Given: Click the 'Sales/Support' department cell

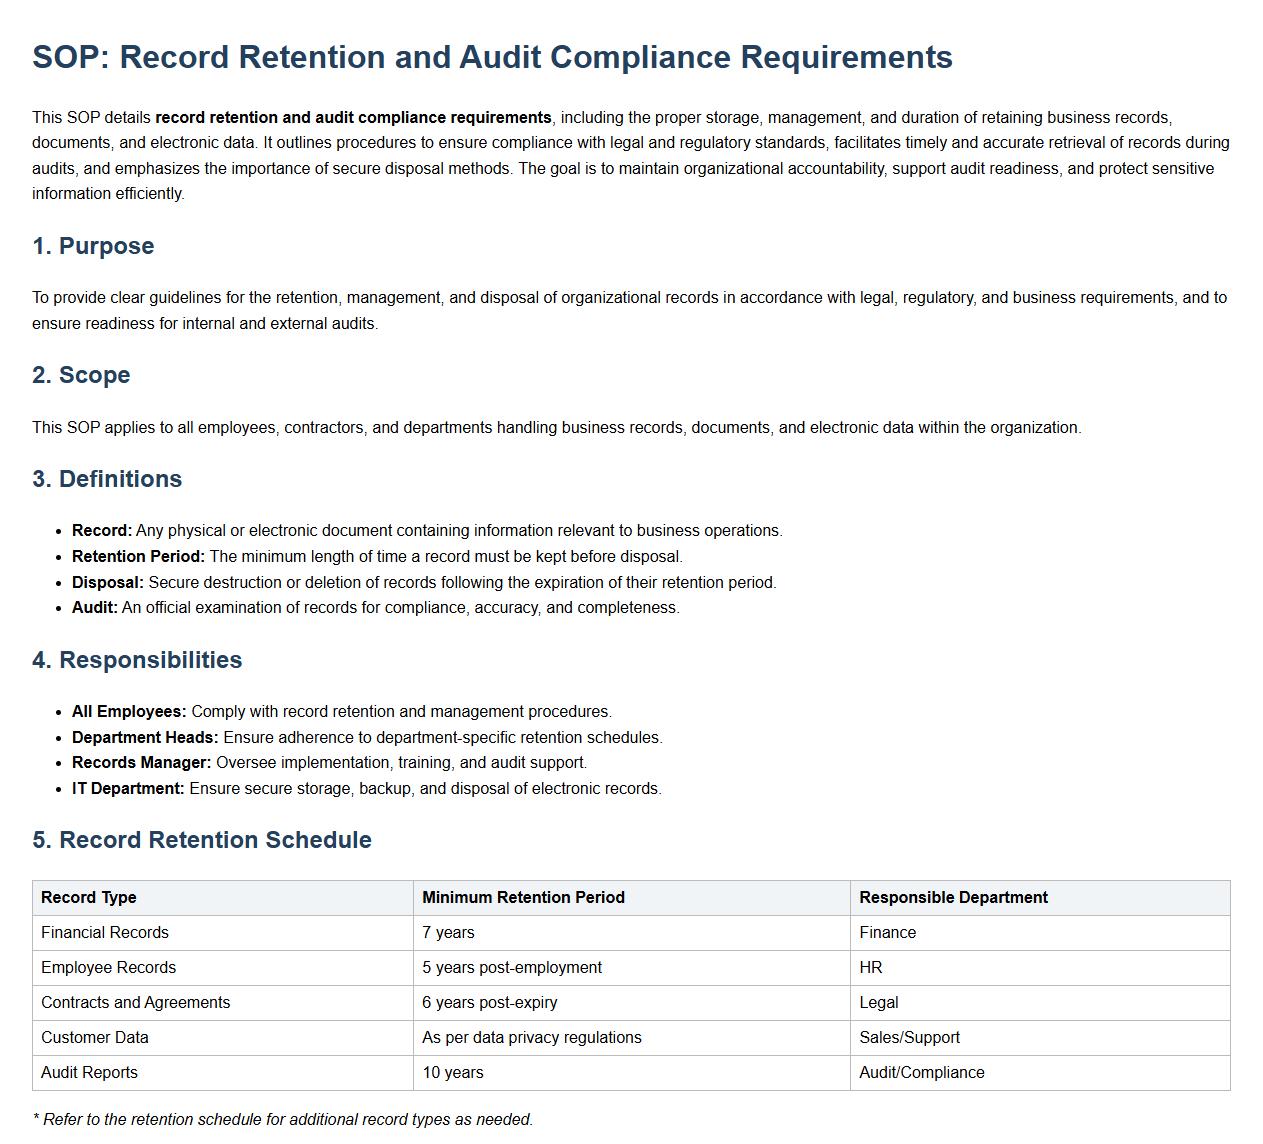Looking at the screenshot, I should pos(909,1037).
